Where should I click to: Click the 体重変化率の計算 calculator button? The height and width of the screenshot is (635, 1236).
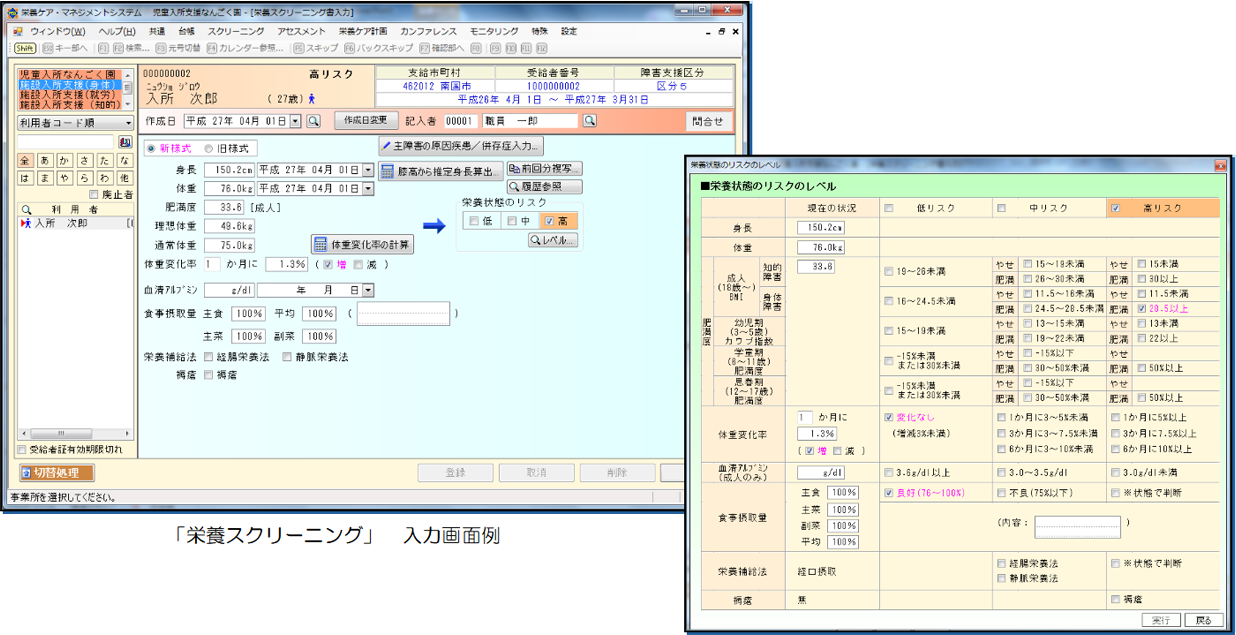(362, 244)
